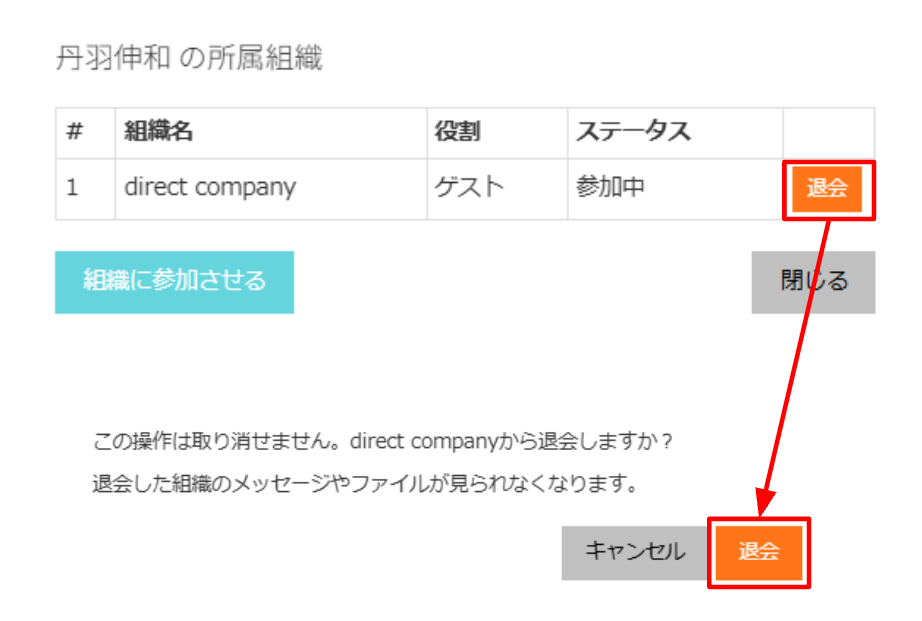
Task: Click the 丹羽伸和 name in the heading
Action: (x=113, y=58)
